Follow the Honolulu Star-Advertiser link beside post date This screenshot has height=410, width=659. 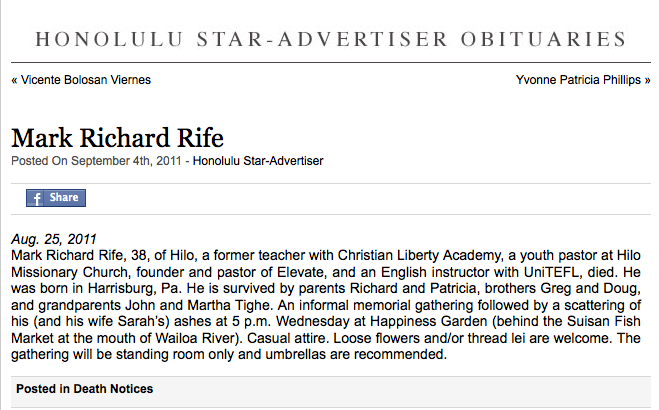258,161
